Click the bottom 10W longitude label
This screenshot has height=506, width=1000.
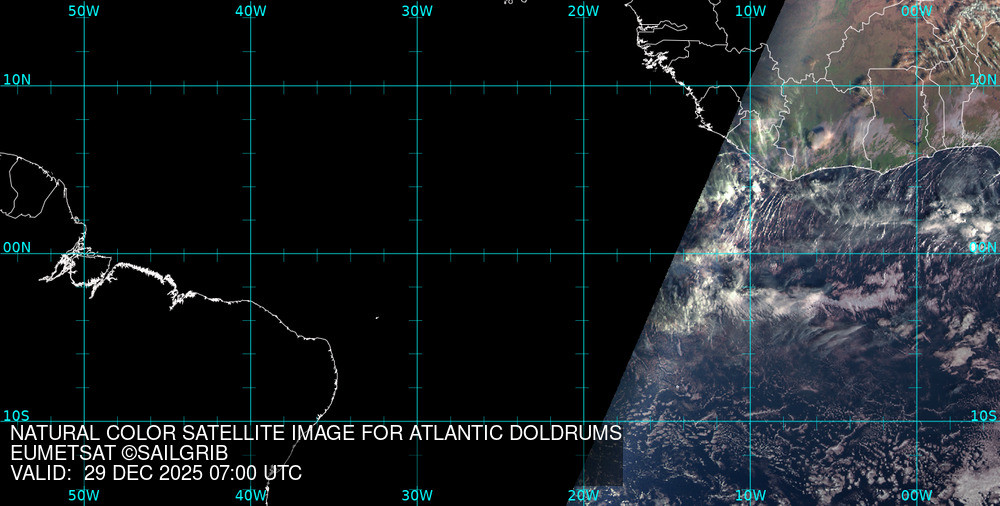(x=750, y=495)
